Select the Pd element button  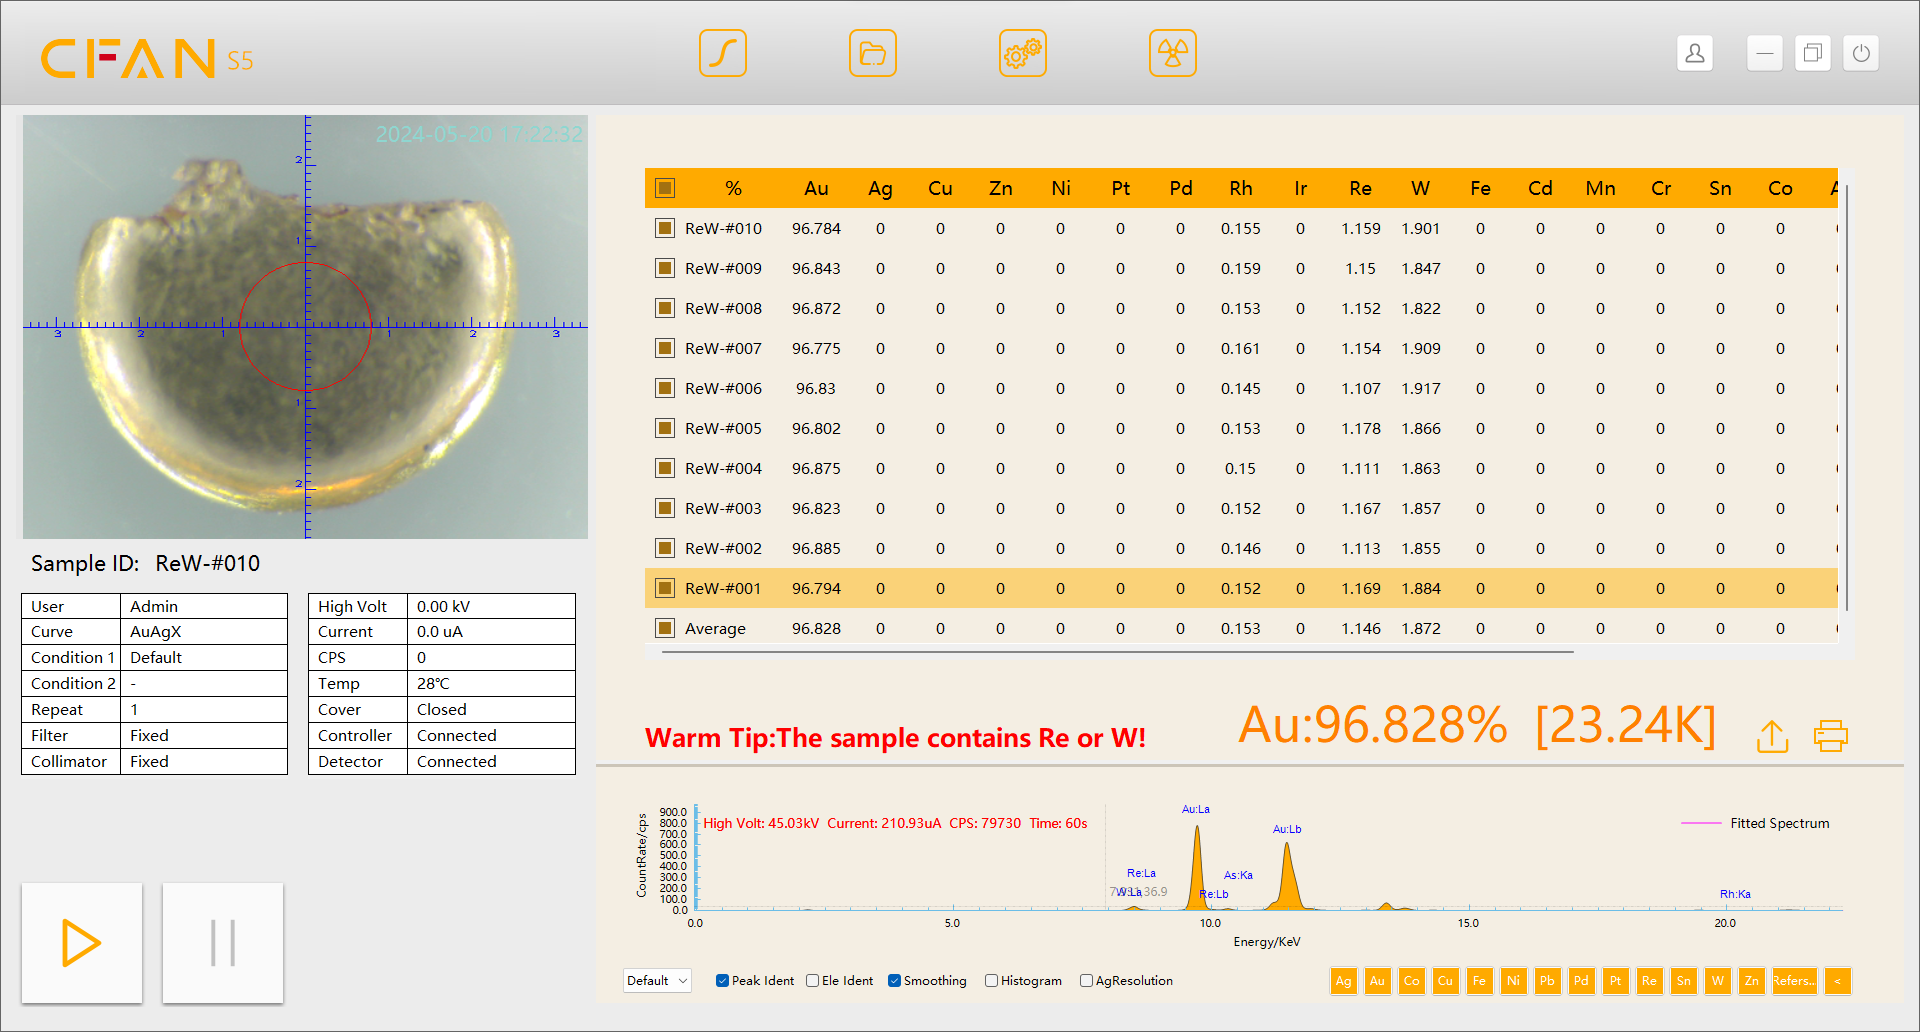point(1582,981)
